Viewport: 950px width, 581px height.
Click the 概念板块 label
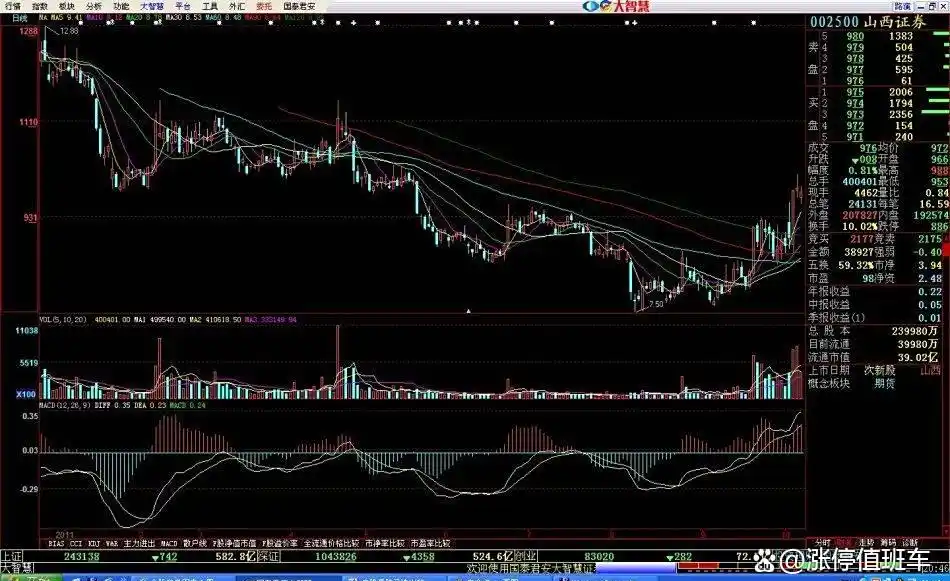pyautogui.click(x=829, y=383)
